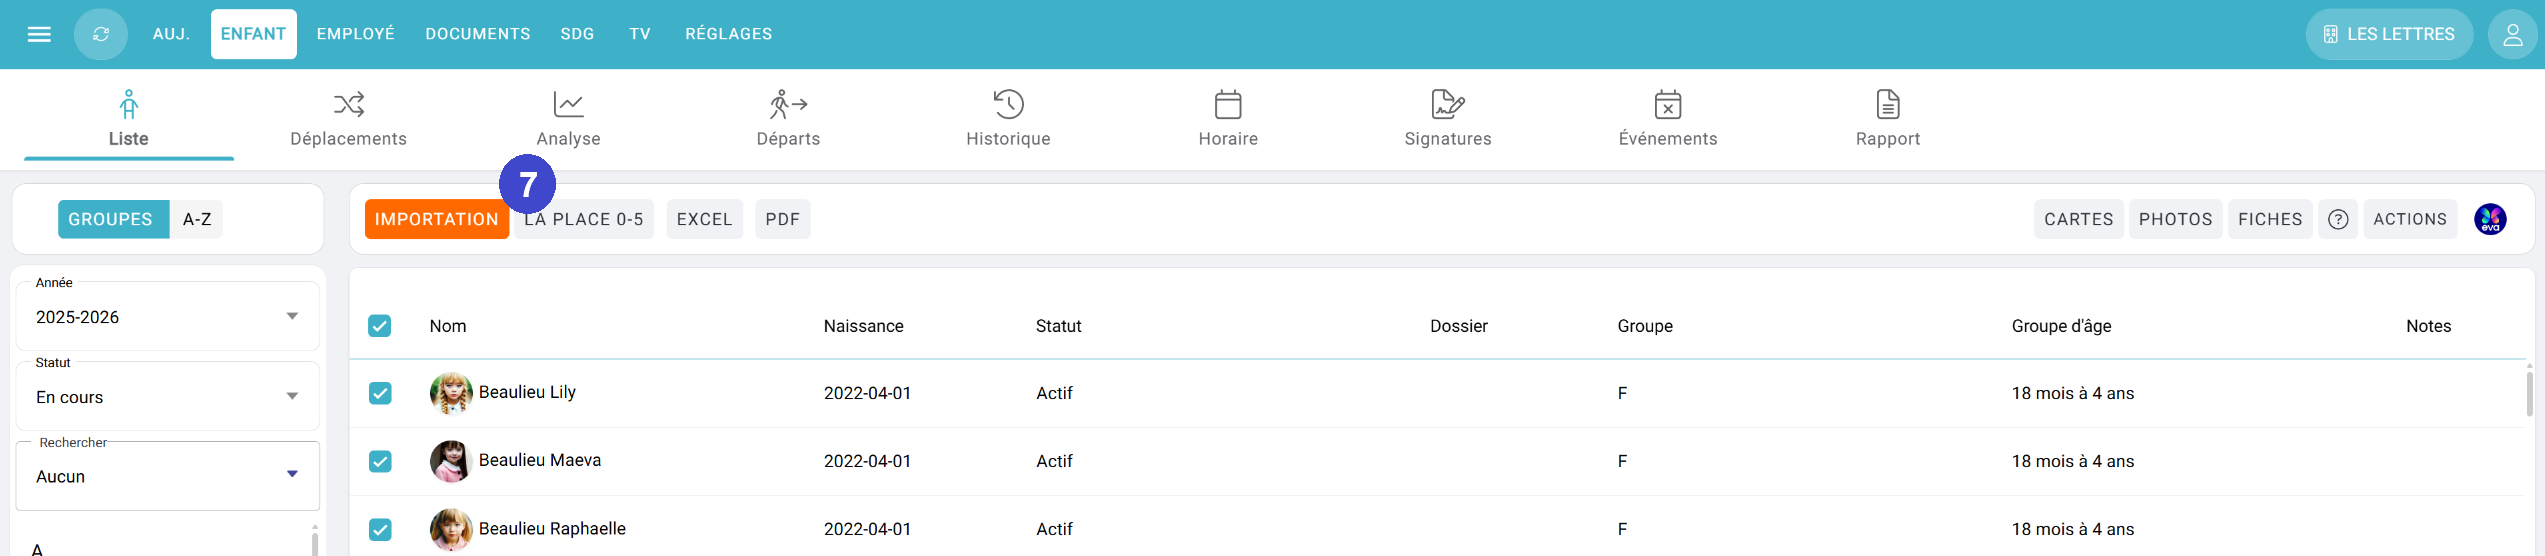Toggle the select-all checkbox in header
The height and width of the screenshot is (556, 2545).
380,326
